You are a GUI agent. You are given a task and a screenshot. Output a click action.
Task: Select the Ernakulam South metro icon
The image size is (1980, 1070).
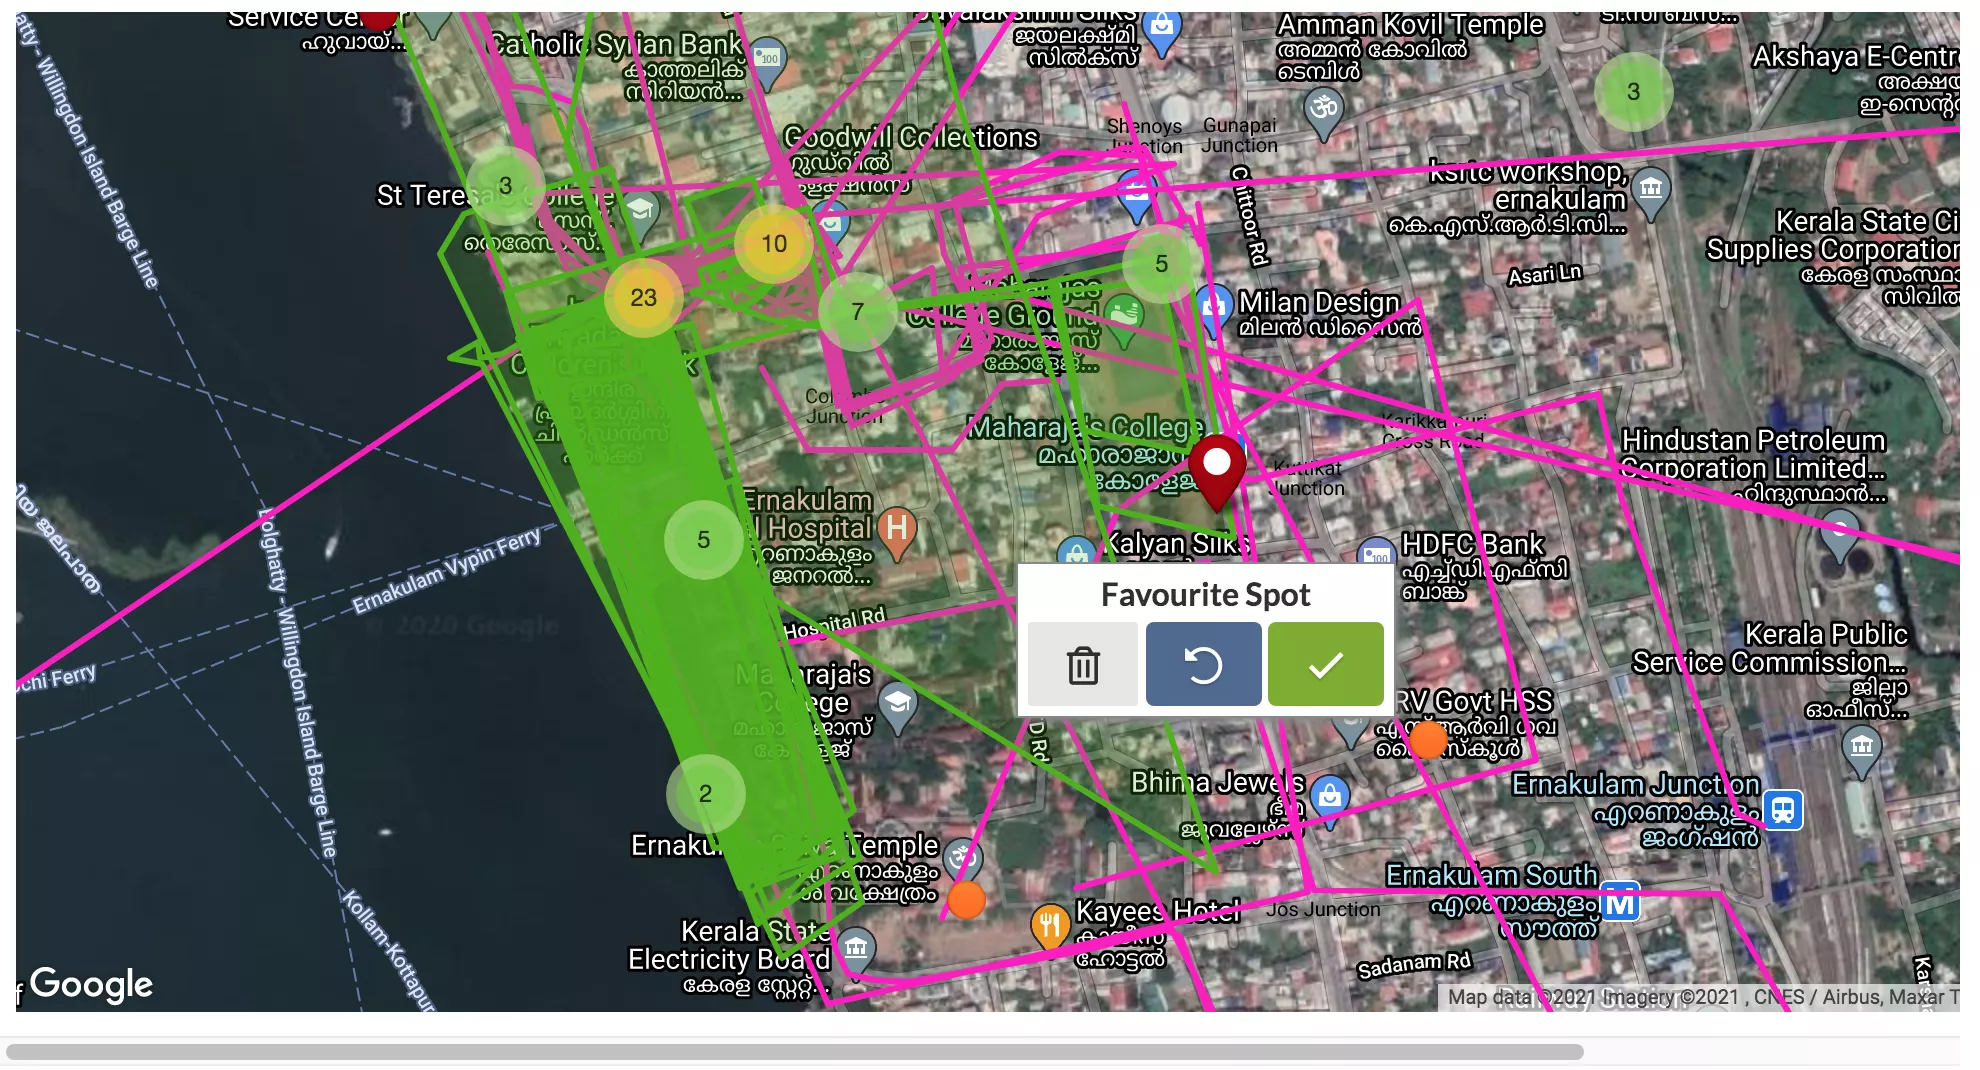[x=1620, y=904]
